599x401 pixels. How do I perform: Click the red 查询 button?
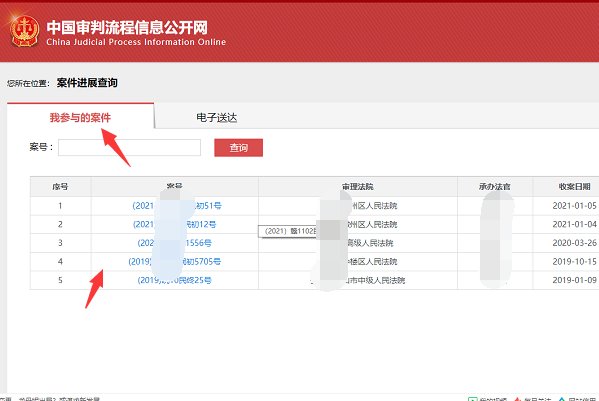pos(238,147)
